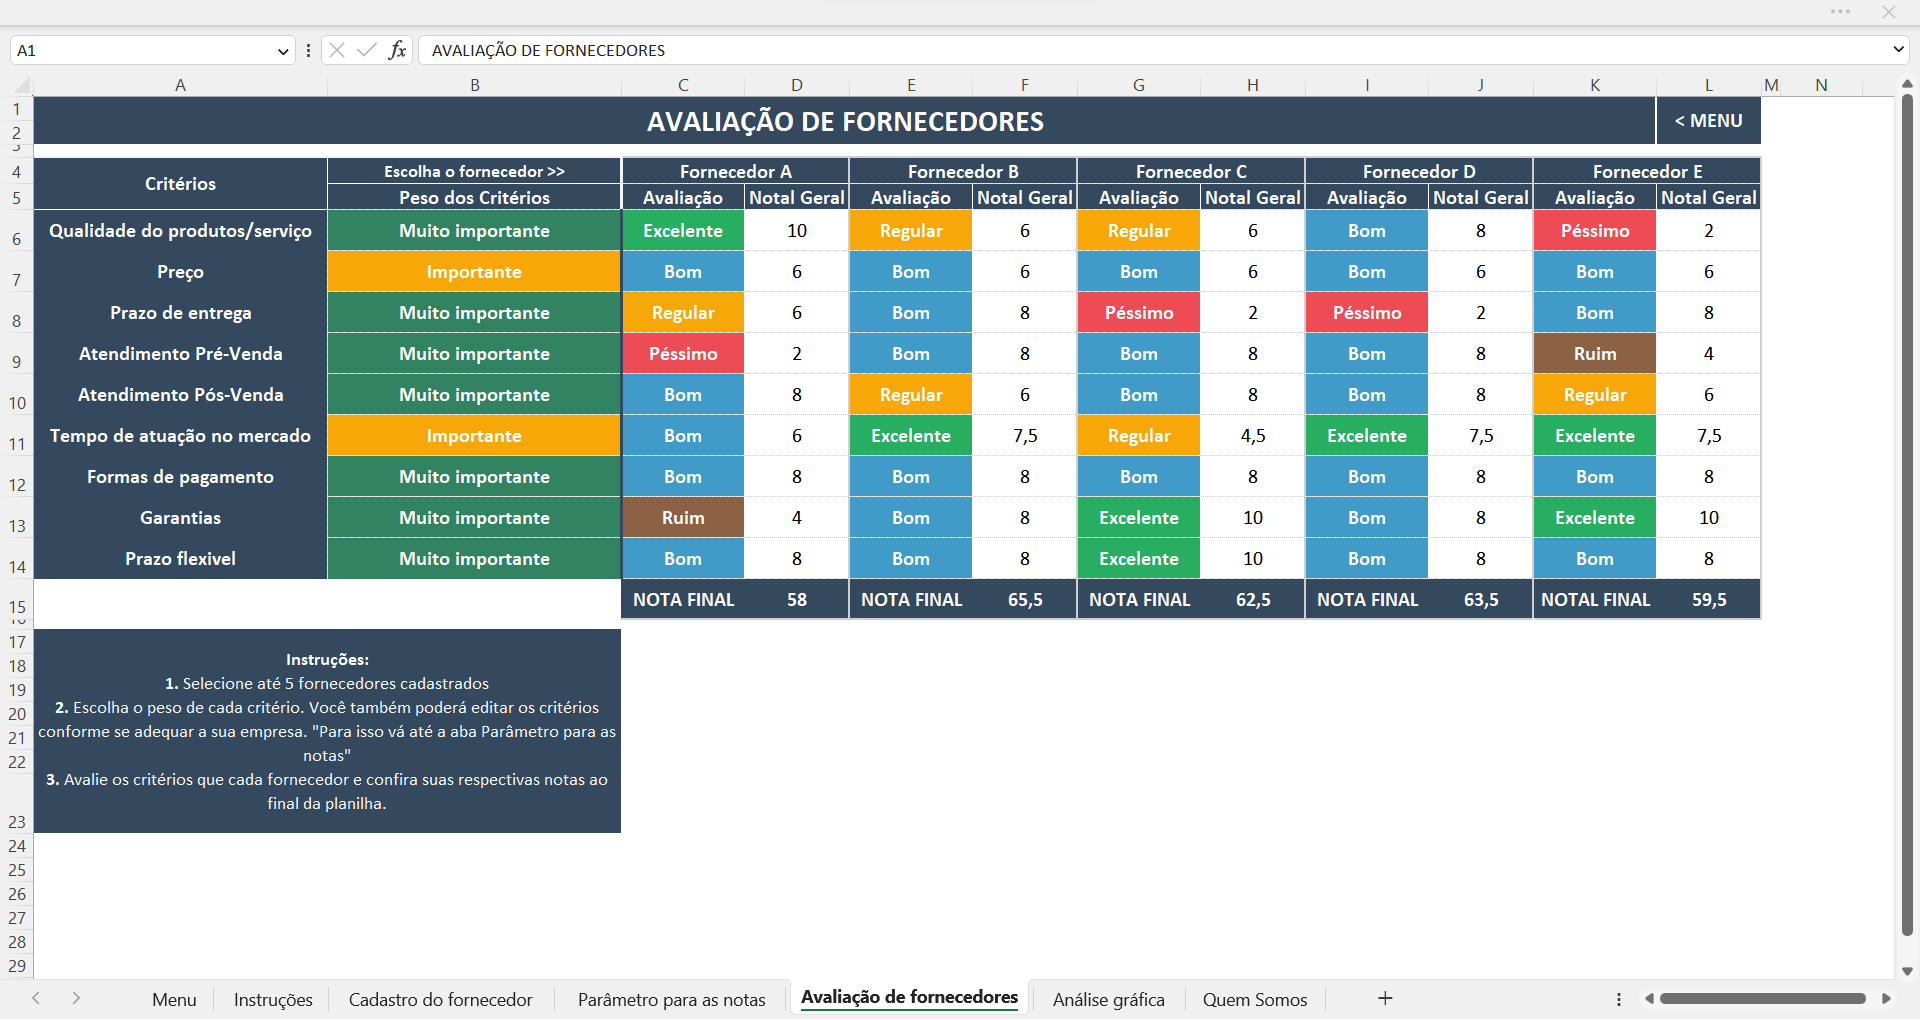Select 'Escolha o fornecedor >>' header cell
Image resolution: width=1920 pixels, height=1020 pixels.
(x=474, y=171)
